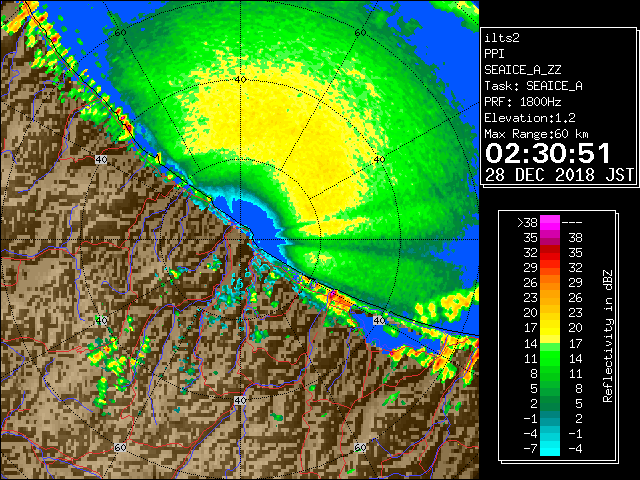
Task: Pick the orange swatch beside left 26
Action: pos(550,283)
